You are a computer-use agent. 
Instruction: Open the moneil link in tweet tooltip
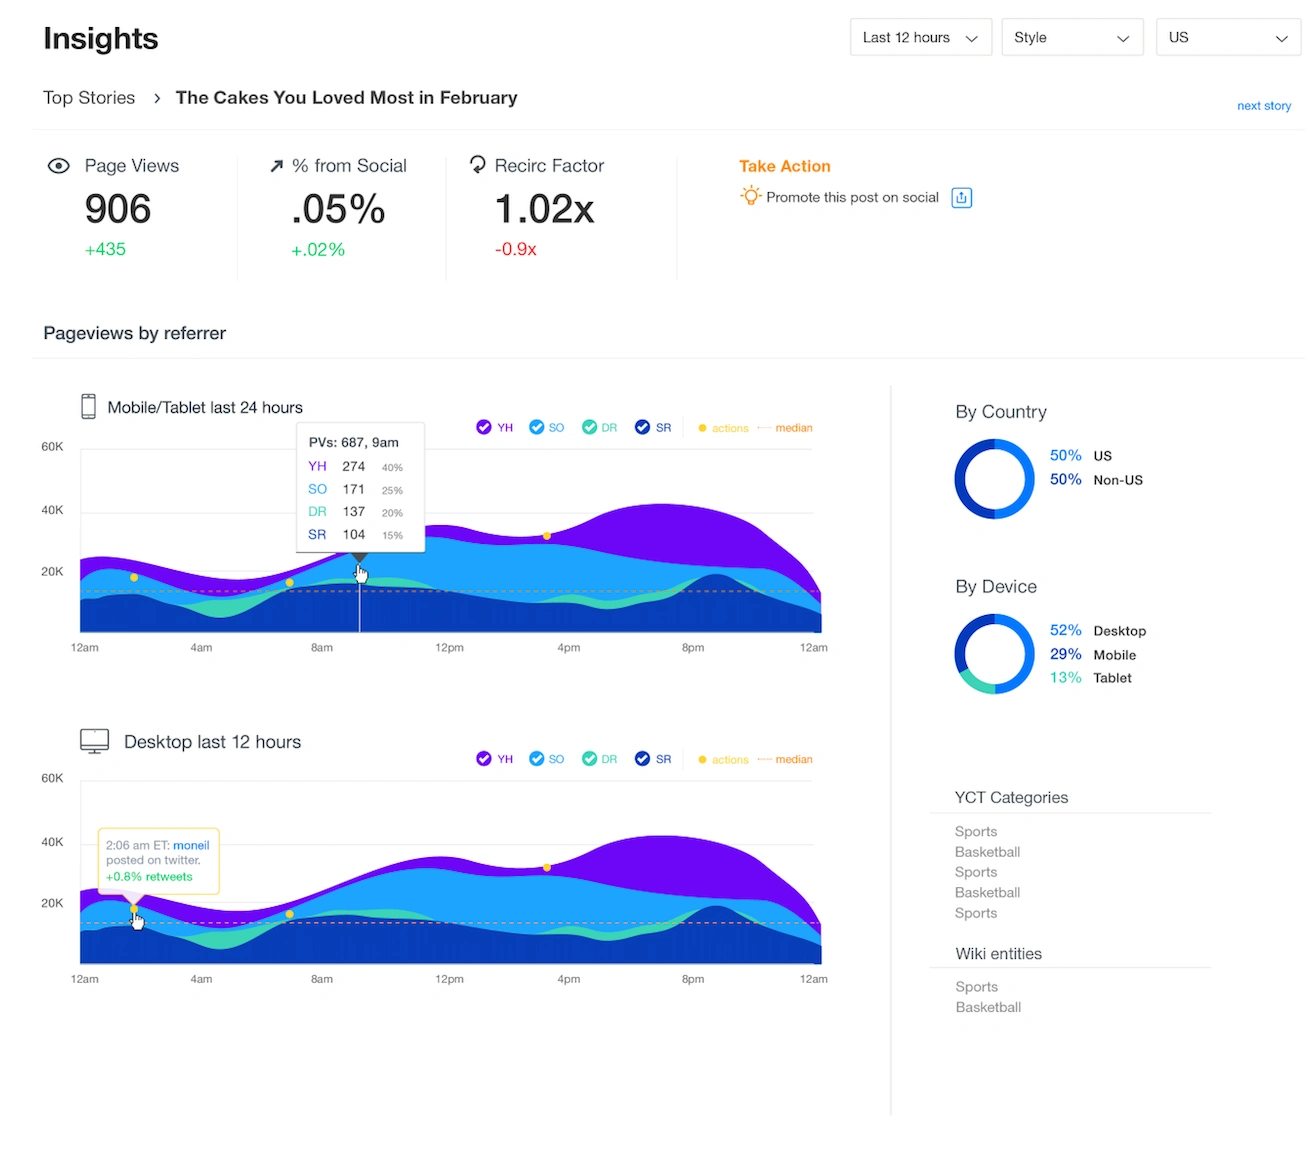pyautogui.click(x=191, y=845)
